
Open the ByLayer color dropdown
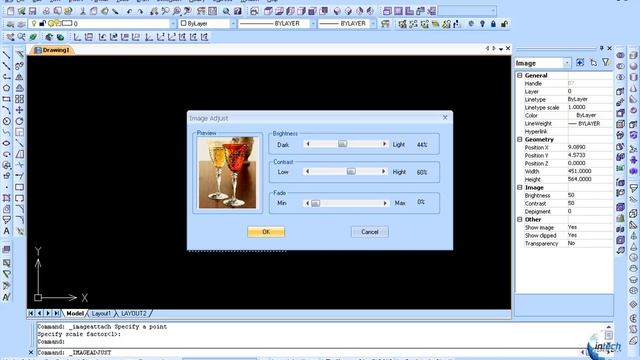click(233, 24)
